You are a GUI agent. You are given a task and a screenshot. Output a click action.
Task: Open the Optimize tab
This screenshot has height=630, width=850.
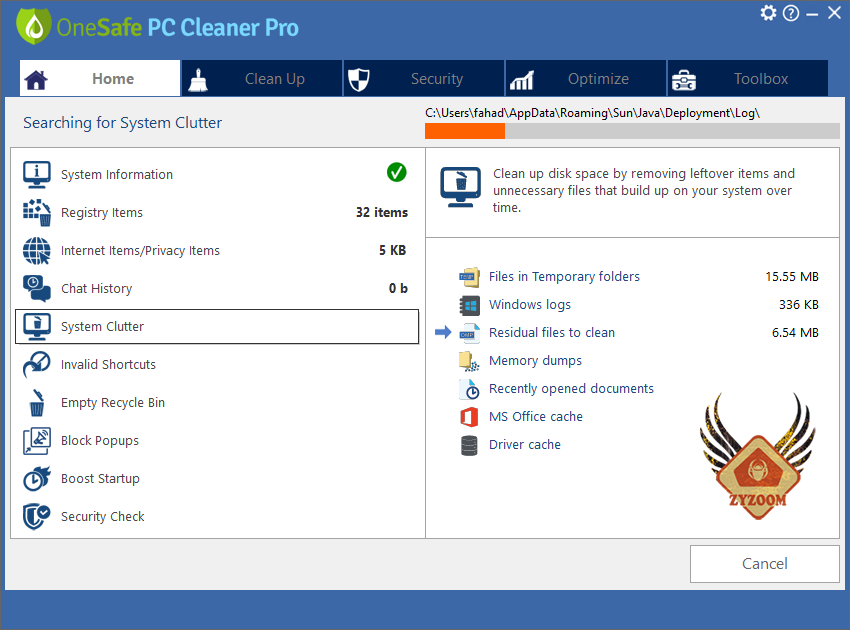coord(585,79)
